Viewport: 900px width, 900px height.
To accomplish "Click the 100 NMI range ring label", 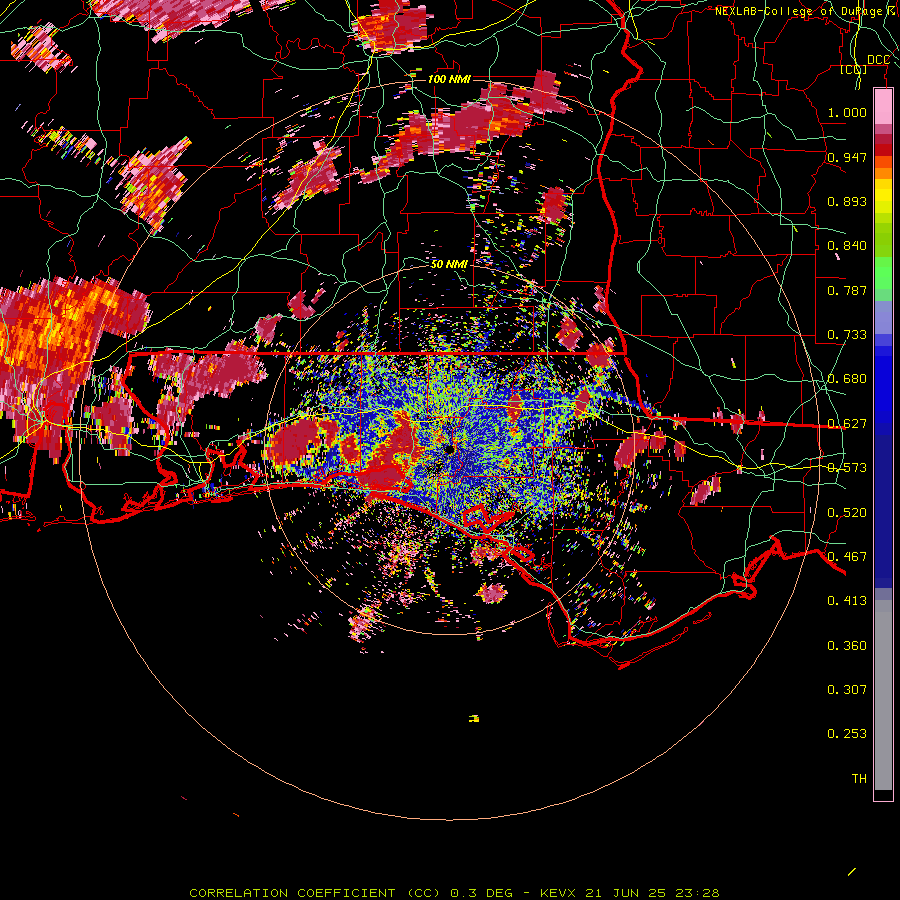I will (x=449, y=79).
